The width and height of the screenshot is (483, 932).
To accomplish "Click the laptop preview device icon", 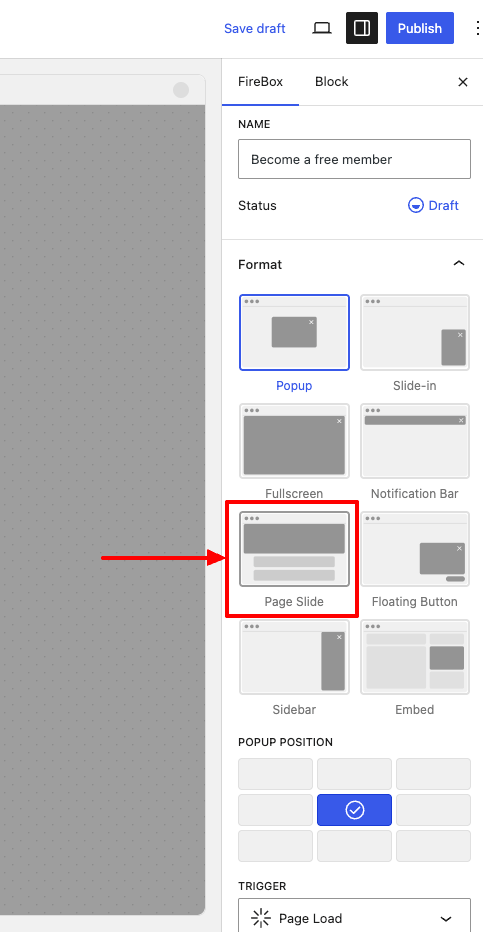I will 322,28.
